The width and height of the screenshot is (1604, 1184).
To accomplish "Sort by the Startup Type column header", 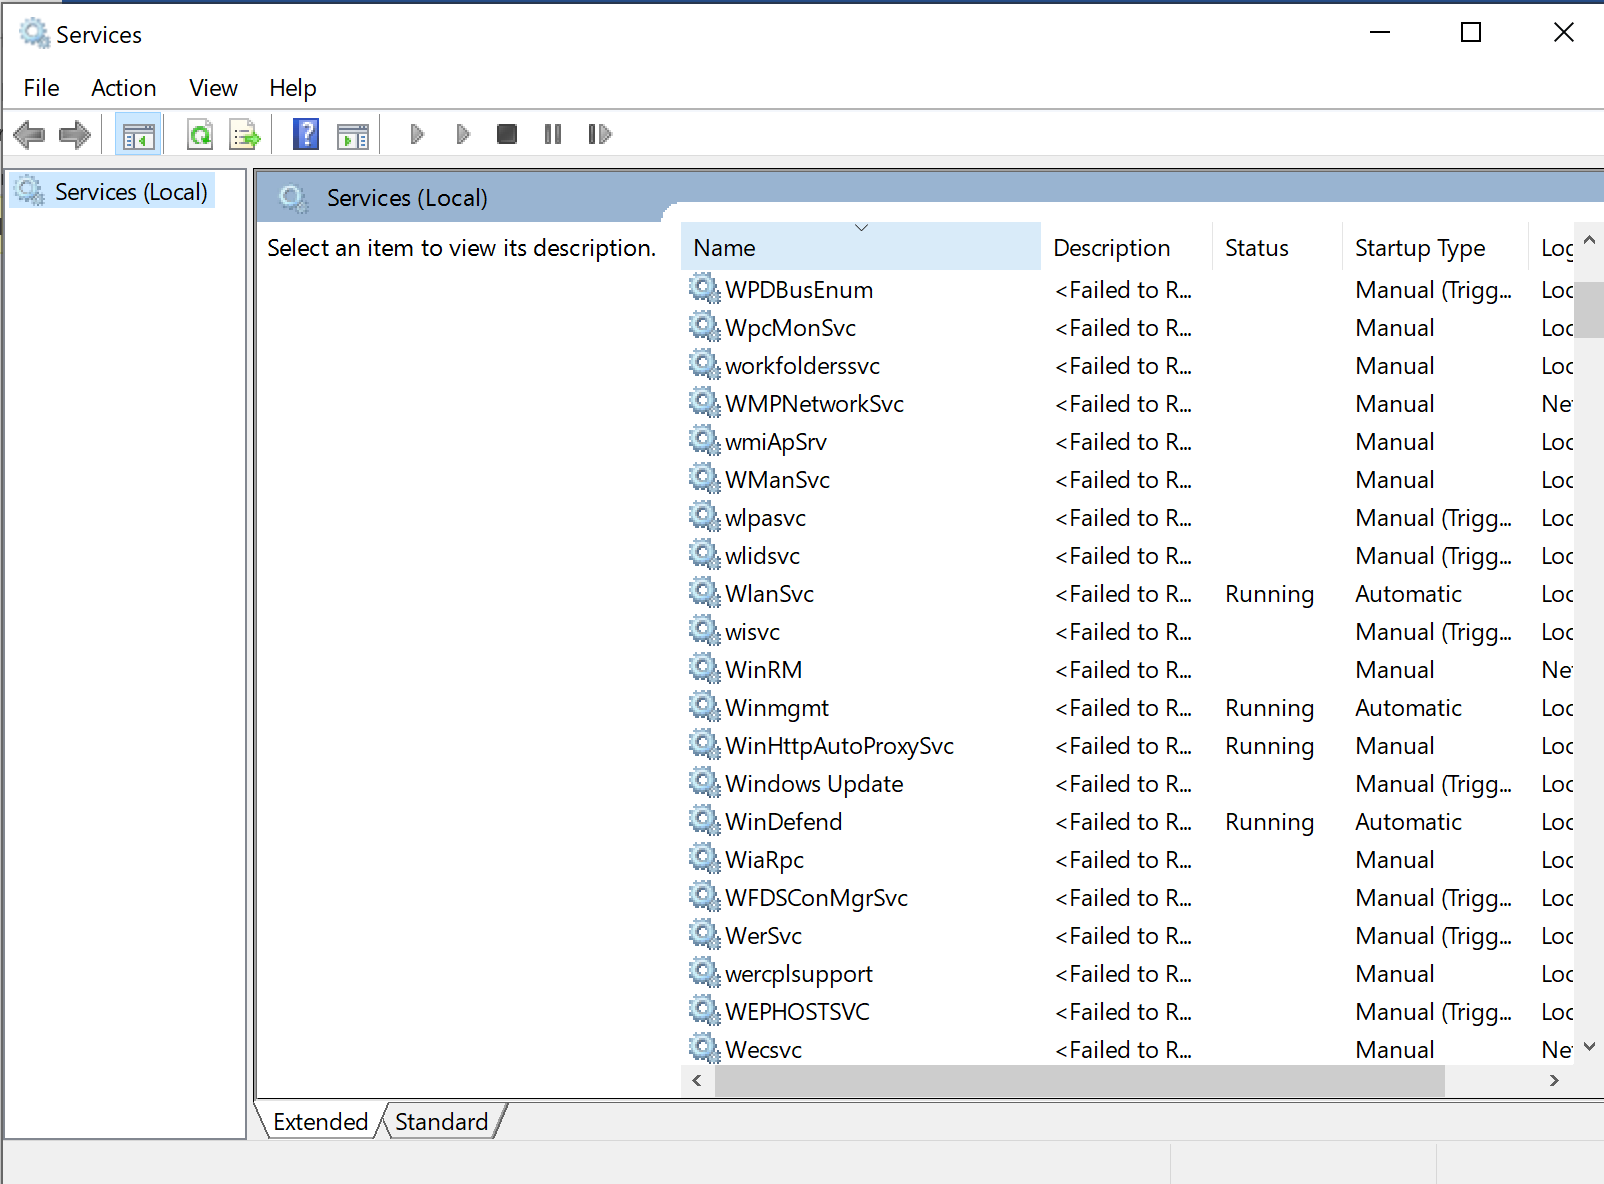I will coord(1435,247).
